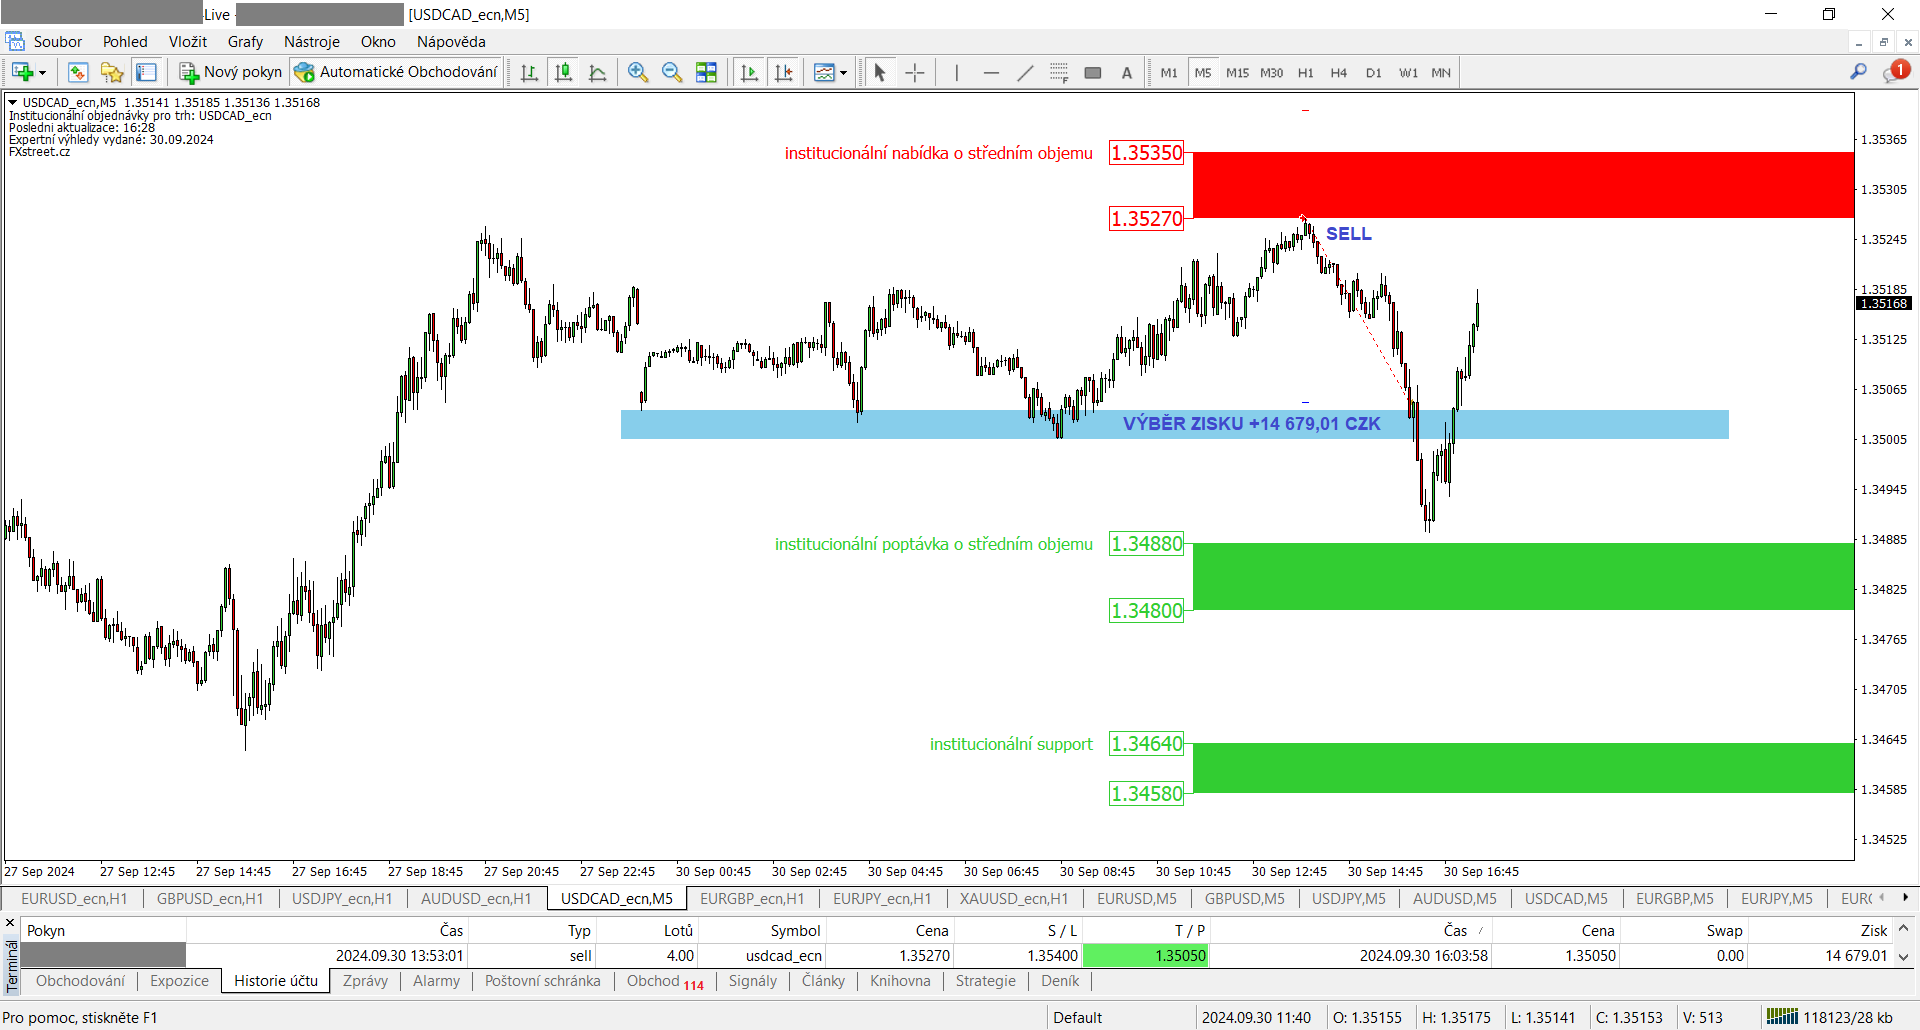Open the Nápověda menu
This screenshot has height=1030, width=1920.
451,41
